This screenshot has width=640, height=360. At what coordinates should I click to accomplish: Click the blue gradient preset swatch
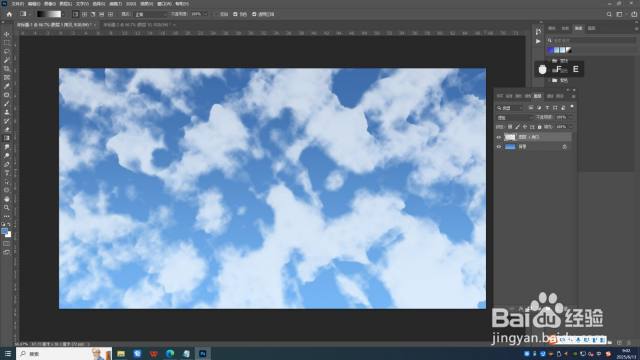(550, 50)
